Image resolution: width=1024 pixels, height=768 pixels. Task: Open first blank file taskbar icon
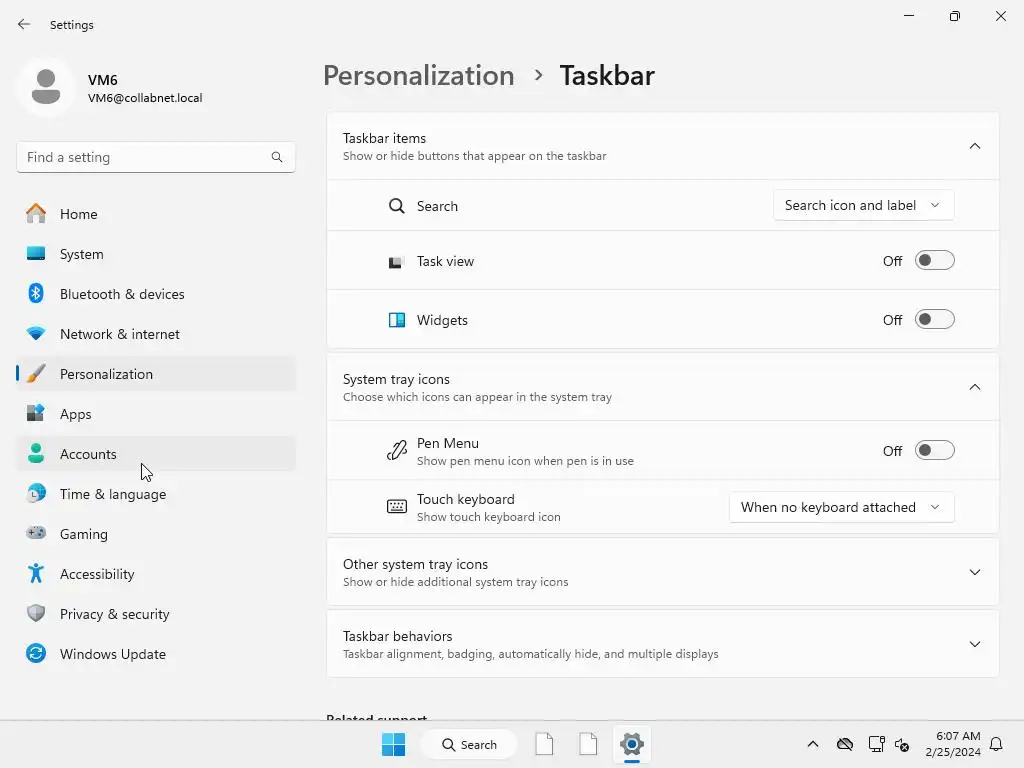point(544,744)
